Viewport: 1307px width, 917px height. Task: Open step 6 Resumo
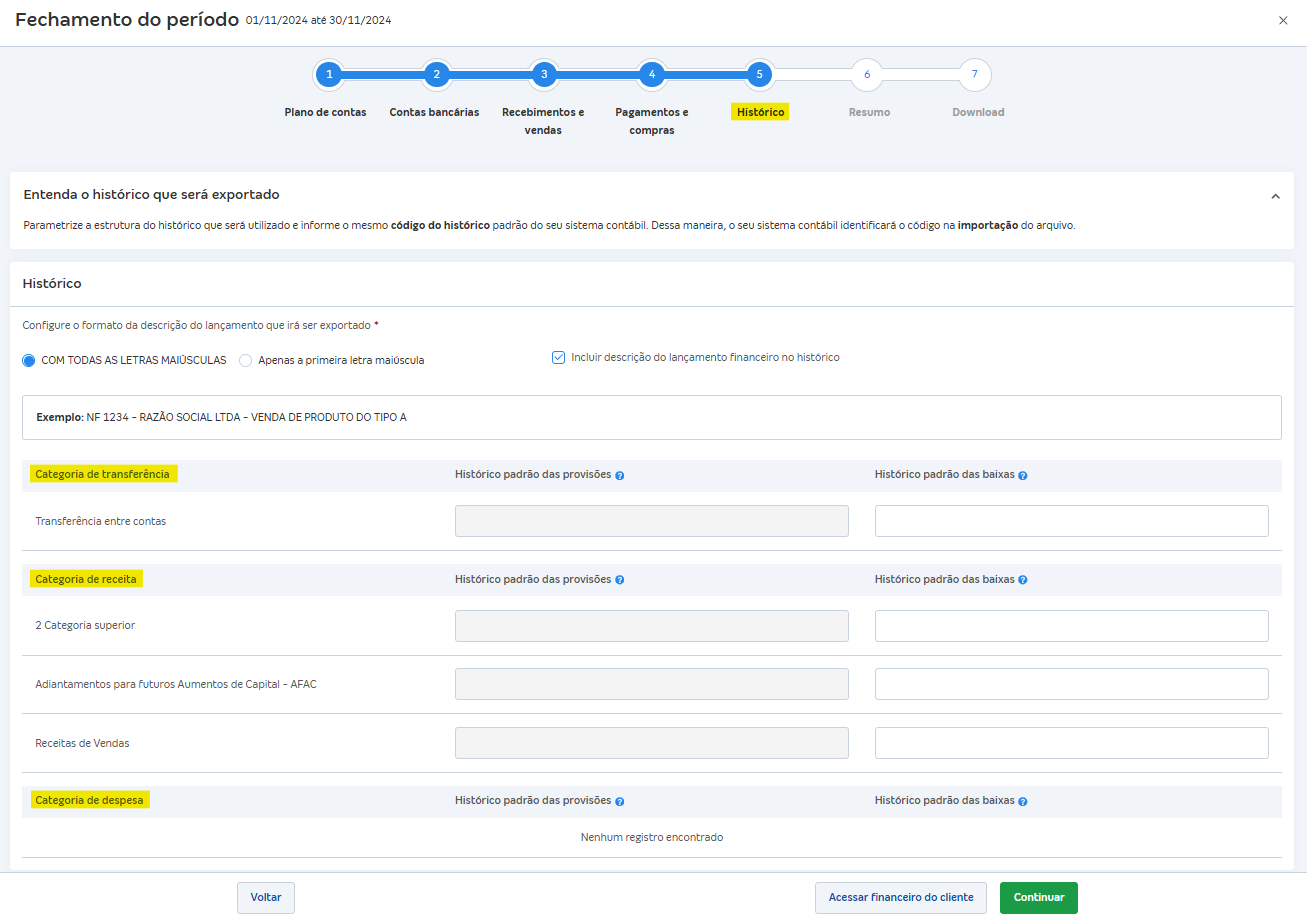pos(867,75)
